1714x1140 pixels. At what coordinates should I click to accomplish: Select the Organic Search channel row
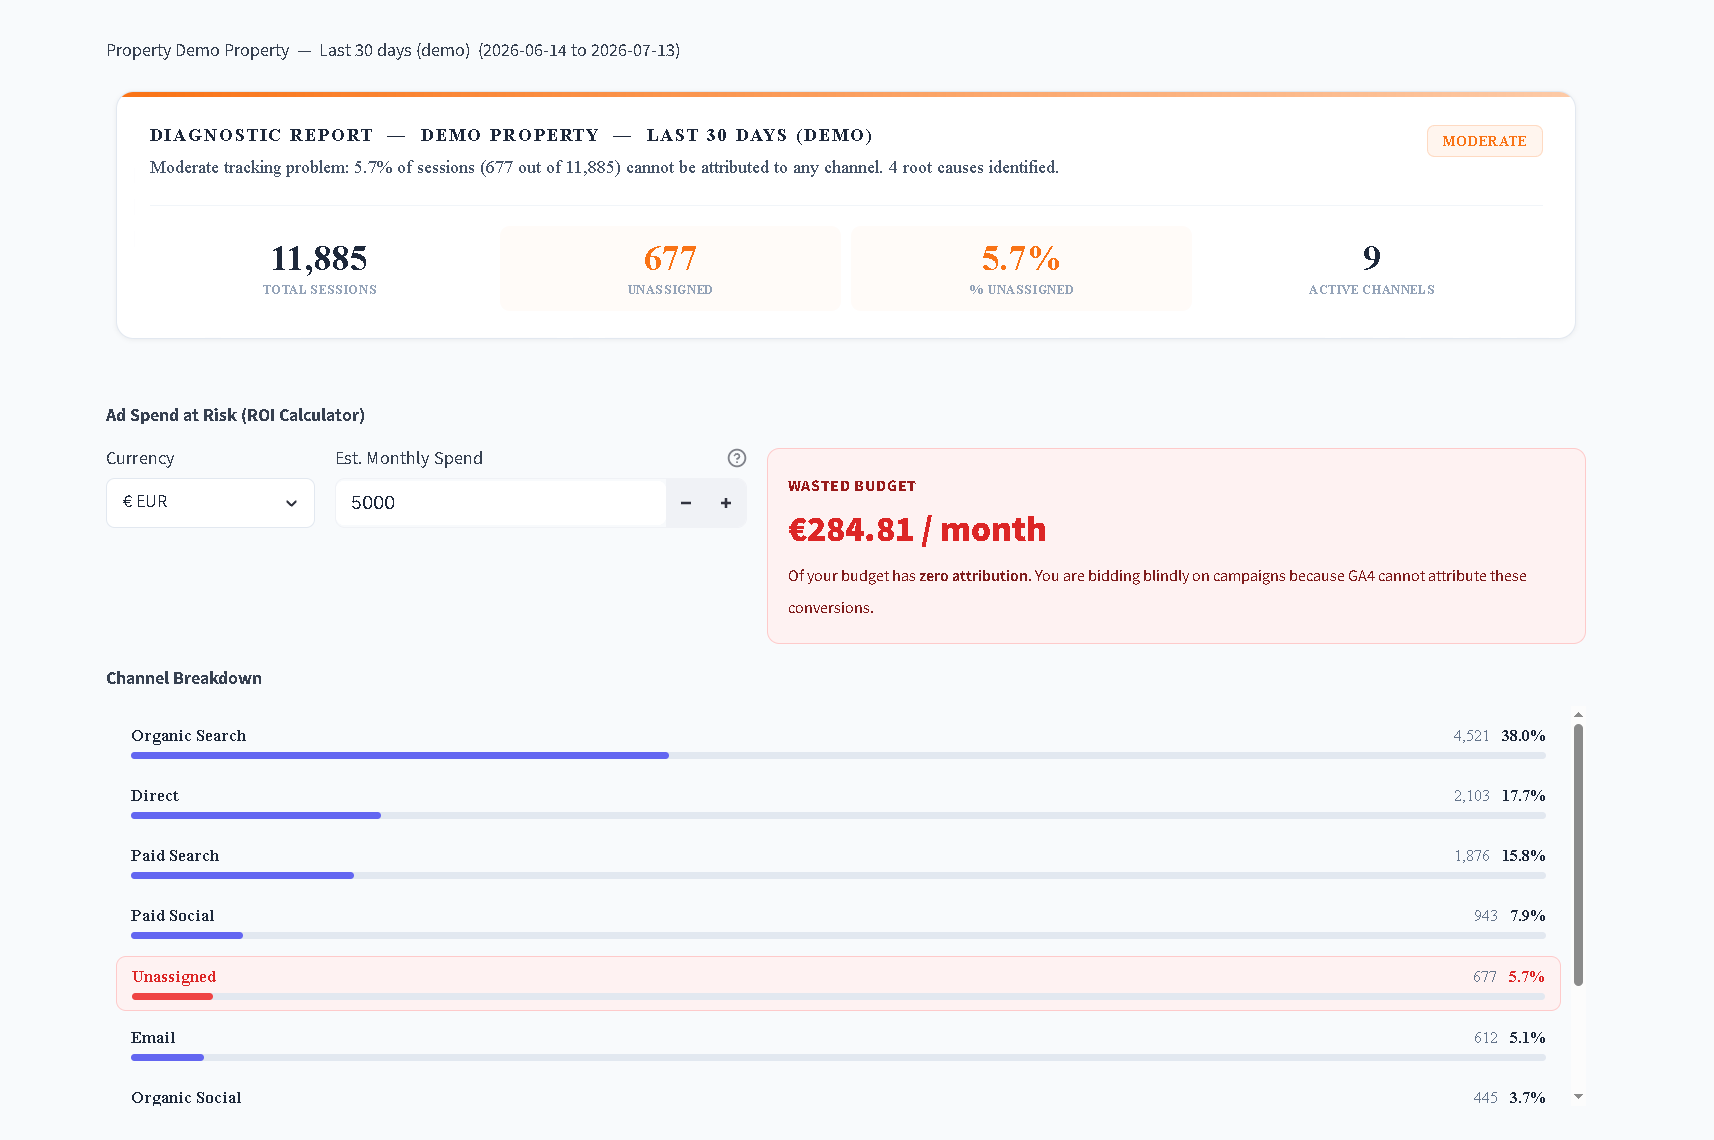(838, 743)
